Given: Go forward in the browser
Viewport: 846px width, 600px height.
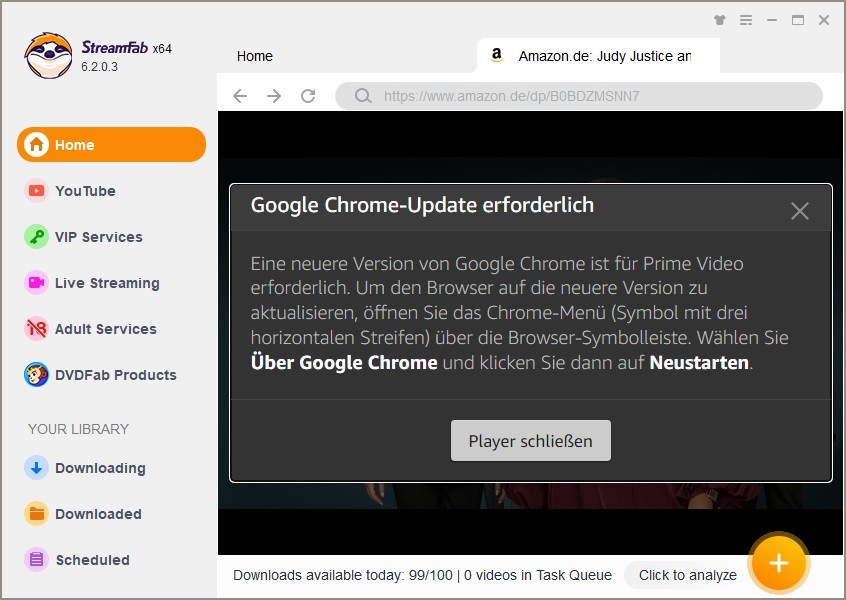Looking at the screenshot, I should point(274,96).
